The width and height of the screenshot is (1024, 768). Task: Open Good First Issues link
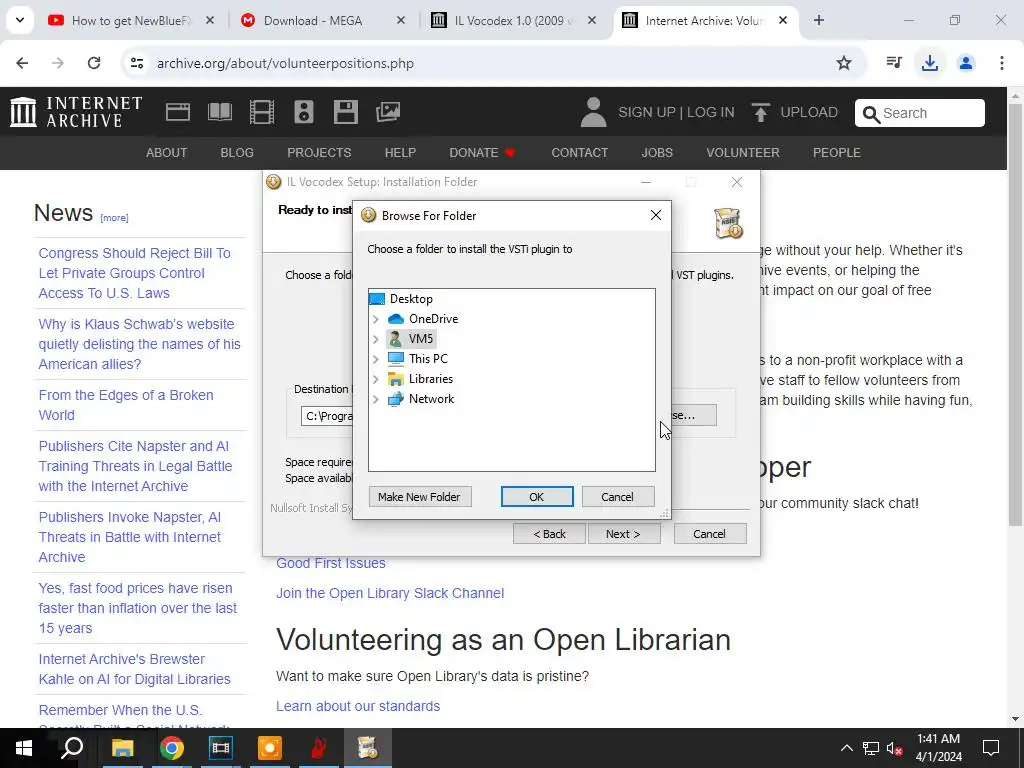click(x=331, y=563)
